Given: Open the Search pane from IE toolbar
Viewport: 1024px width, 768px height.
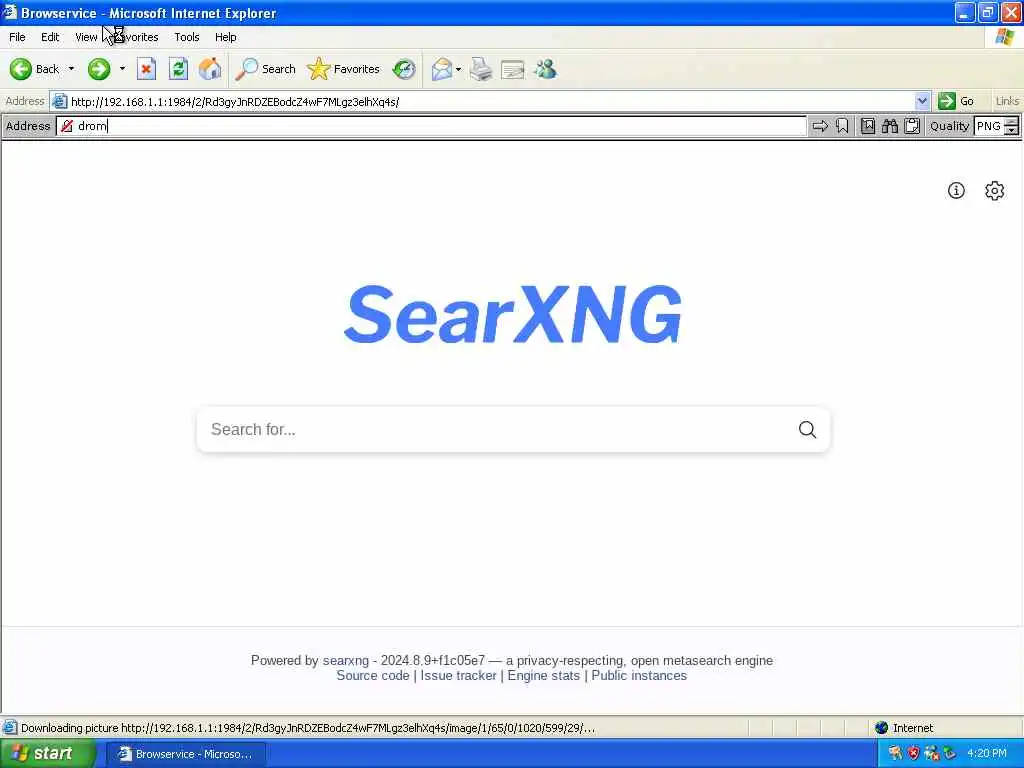Looking at the screenshot, I should point(266,69).
